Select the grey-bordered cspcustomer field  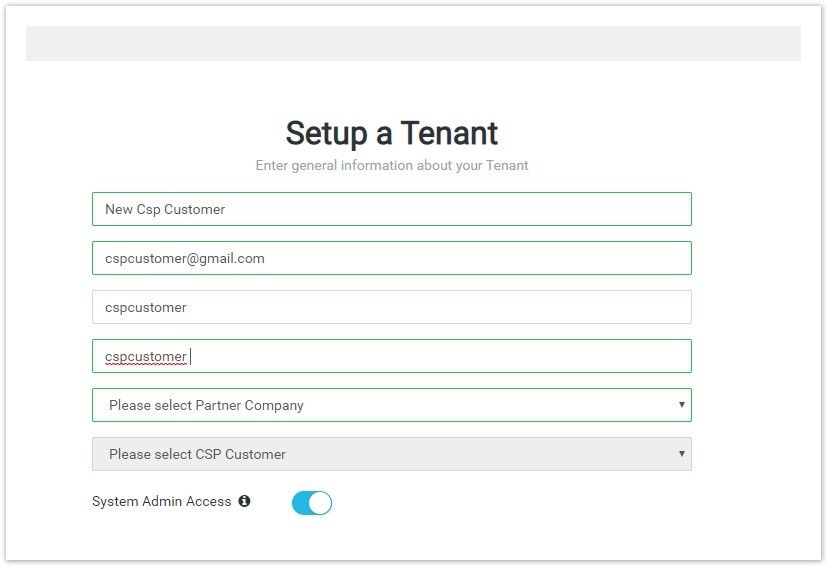tap(391, 307)
